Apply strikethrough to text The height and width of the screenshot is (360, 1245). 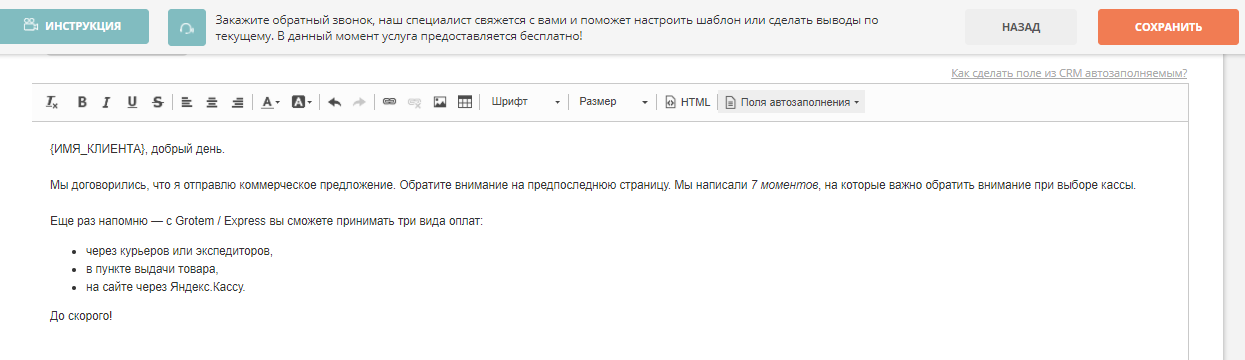[158, 102]
